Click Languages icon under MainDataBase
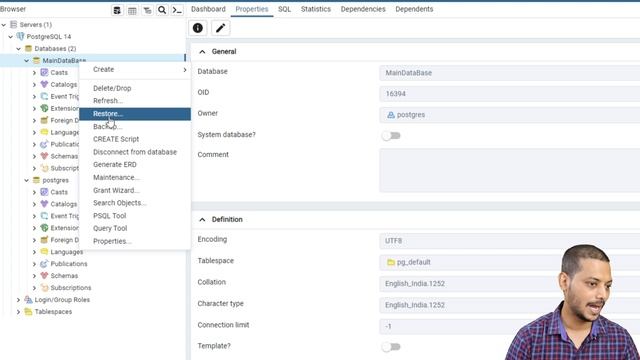 point(44,132)
